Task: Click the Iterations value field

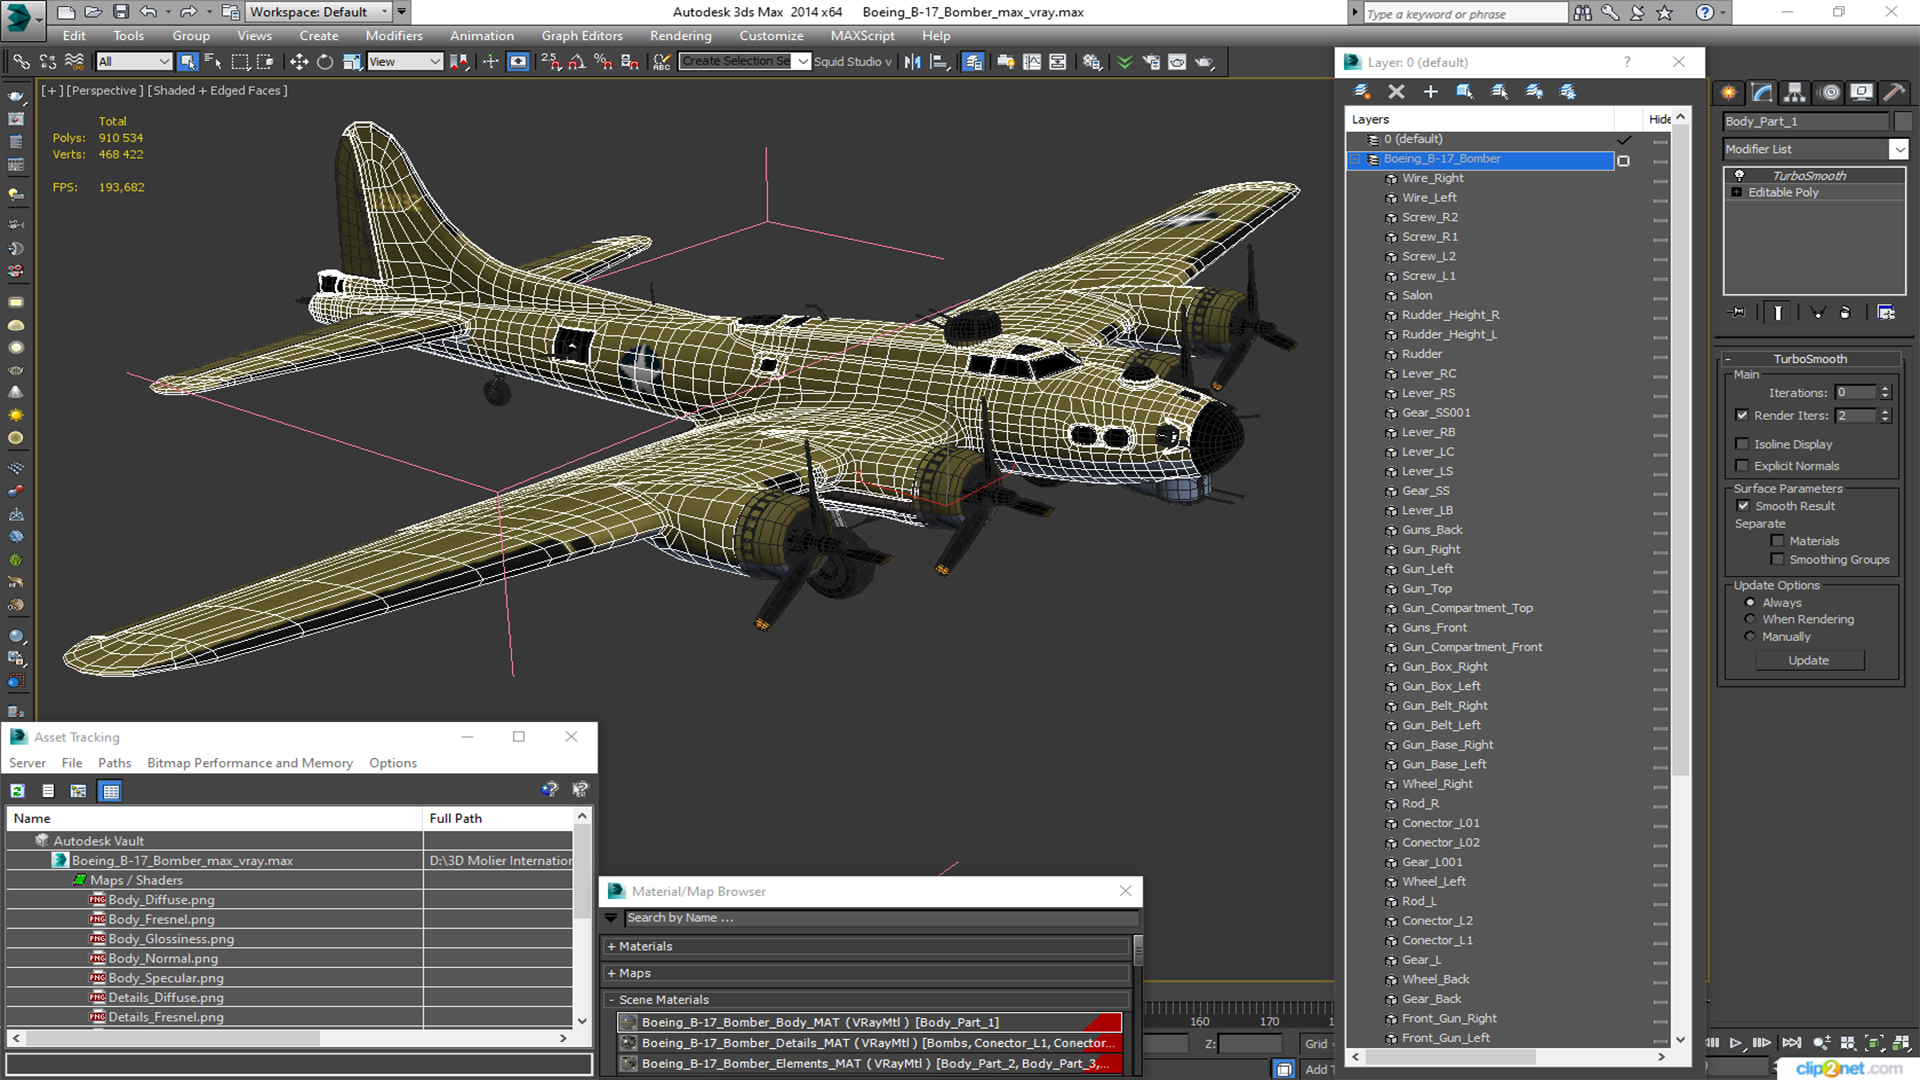Action: pyautogui.click(x=1855, y=393)
